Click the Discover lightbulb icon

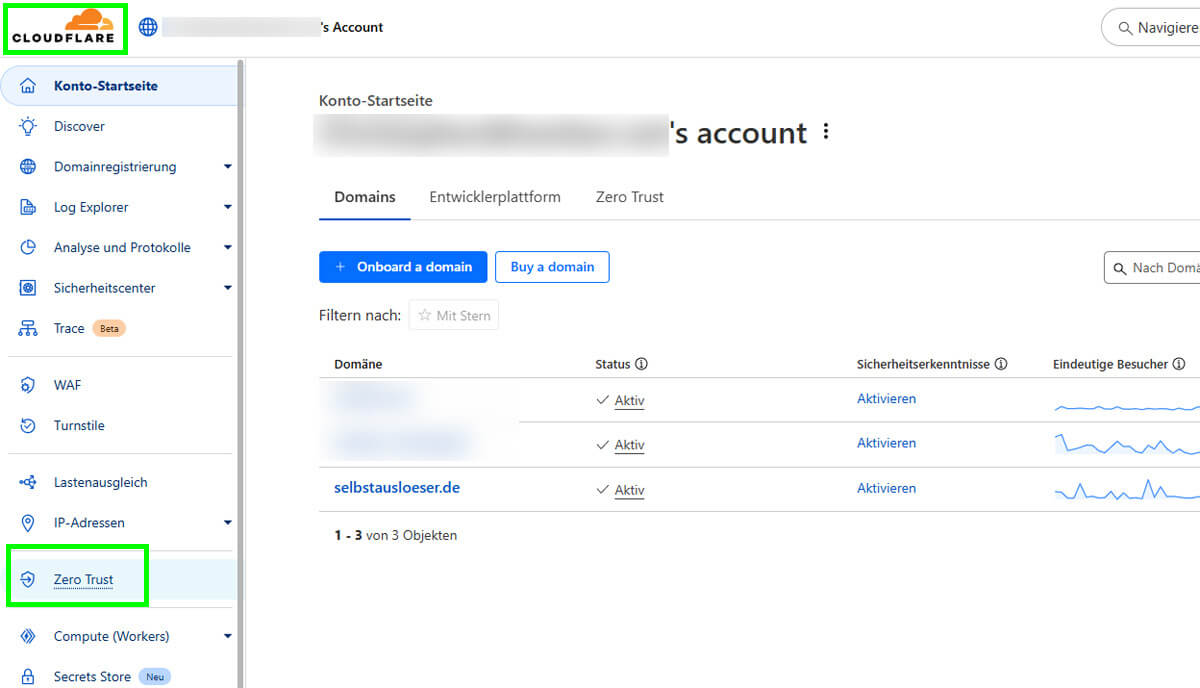28,126
